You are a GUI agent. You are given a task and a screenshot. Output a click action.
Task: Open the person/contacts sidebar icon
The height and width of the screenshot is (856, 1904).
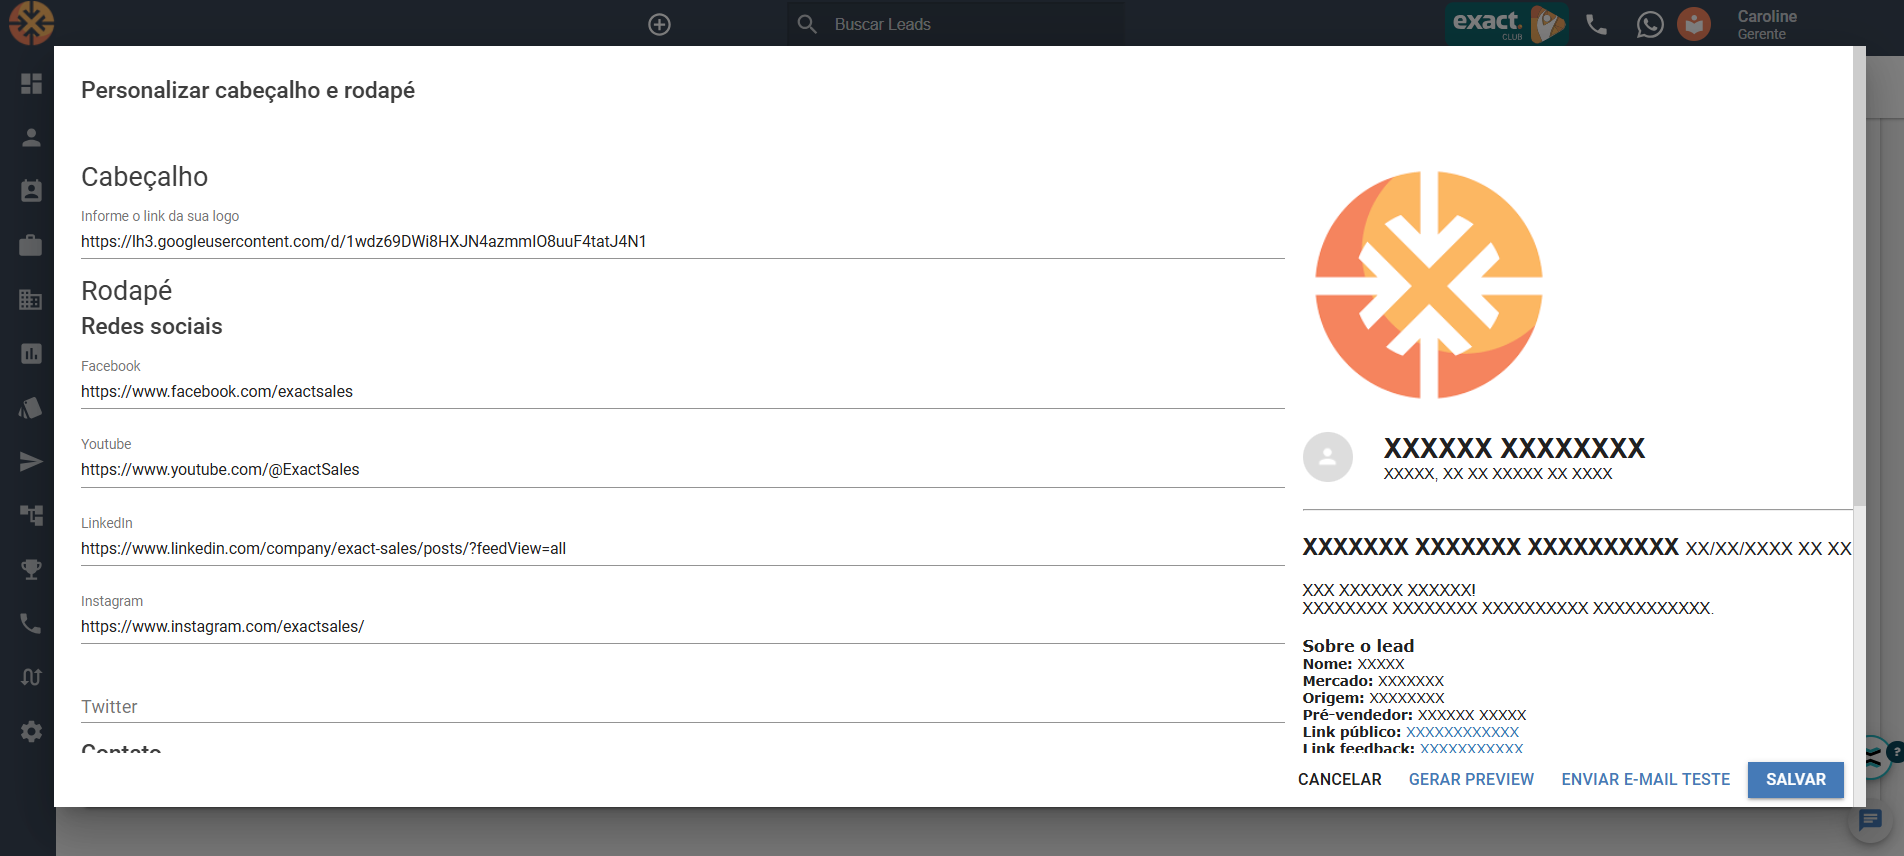(x=31, y=137)
